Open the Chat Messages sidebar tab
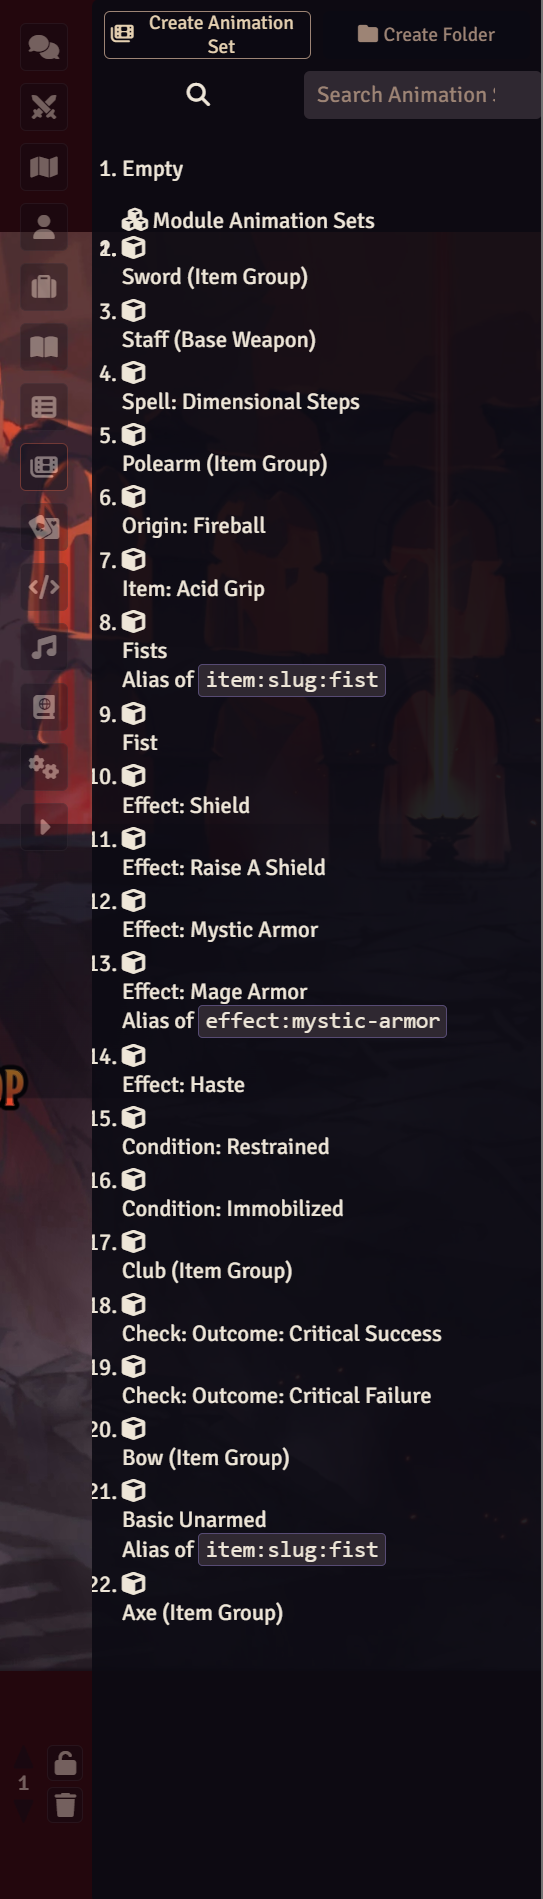The height and width of the screenshot is (1899, 543). coord(44,47)
